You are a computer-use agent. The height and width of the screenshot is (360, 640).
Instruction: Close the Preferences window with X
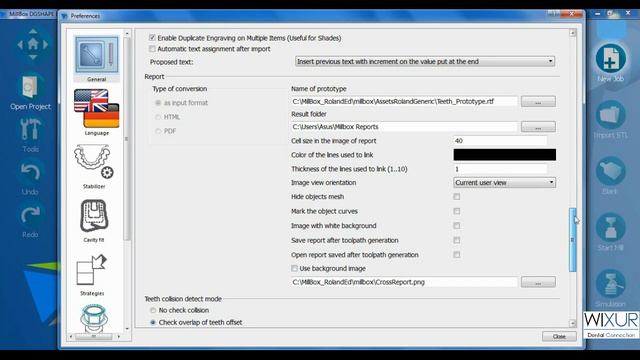point(571,14)
